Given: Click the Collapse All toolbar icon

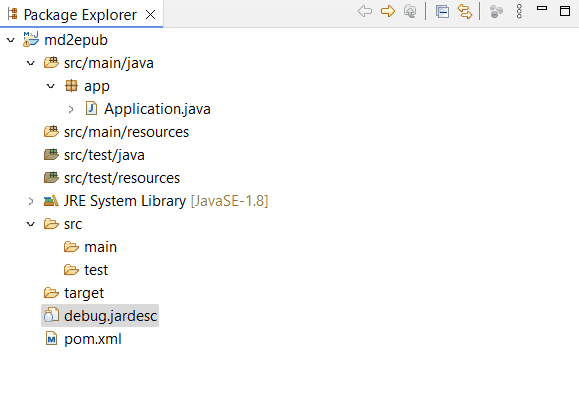Looking at the screenshot, I should coord(442,11).
